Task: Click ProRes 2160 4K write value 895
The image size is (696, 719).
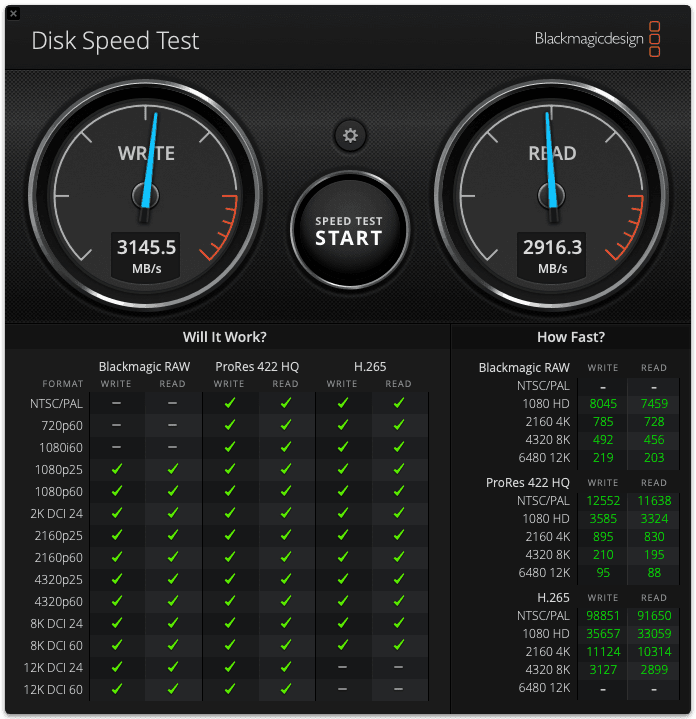Action: pyautogui.click(x=603, y=536)
